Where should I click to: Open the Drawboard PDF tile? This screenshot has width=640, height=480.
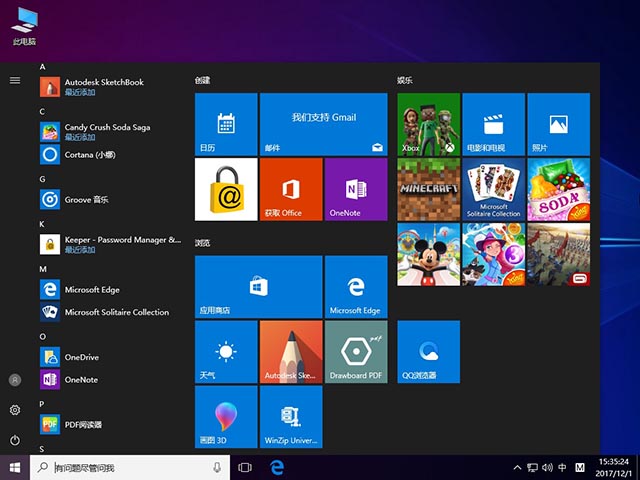point(356,352)
